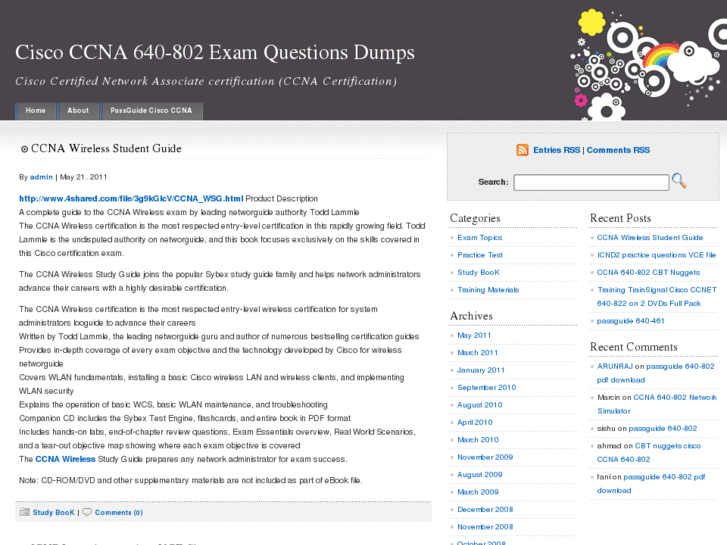Open the PassGuide Cisco CCNA tab
Image resolution: width=727 pixels, height=545 pixels.
151,111
